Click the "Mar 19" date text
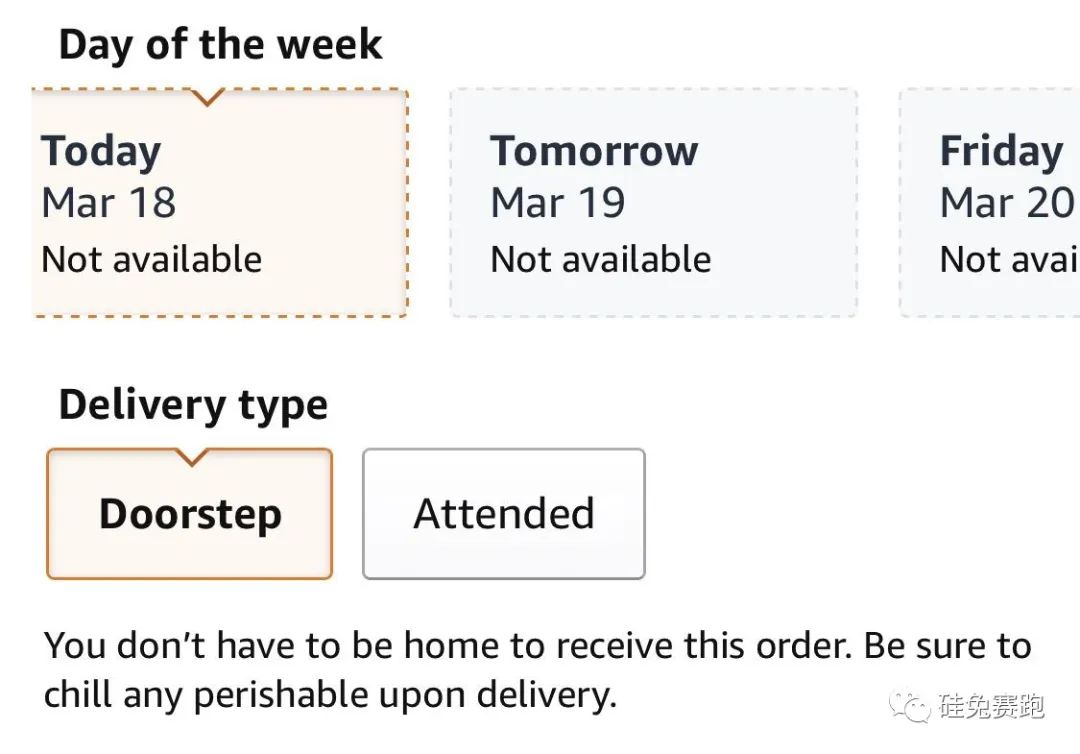The width and height of the screenshot is (1080, 754). (557, 203)
